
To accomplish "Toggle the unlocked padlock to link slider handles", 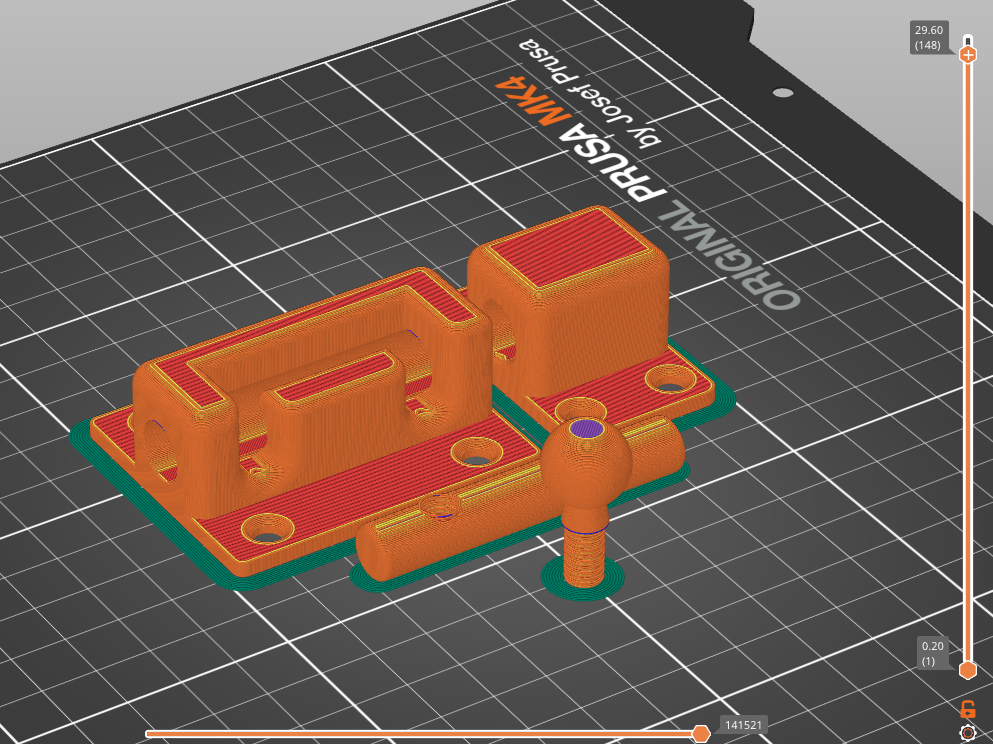I will (967, 708).
